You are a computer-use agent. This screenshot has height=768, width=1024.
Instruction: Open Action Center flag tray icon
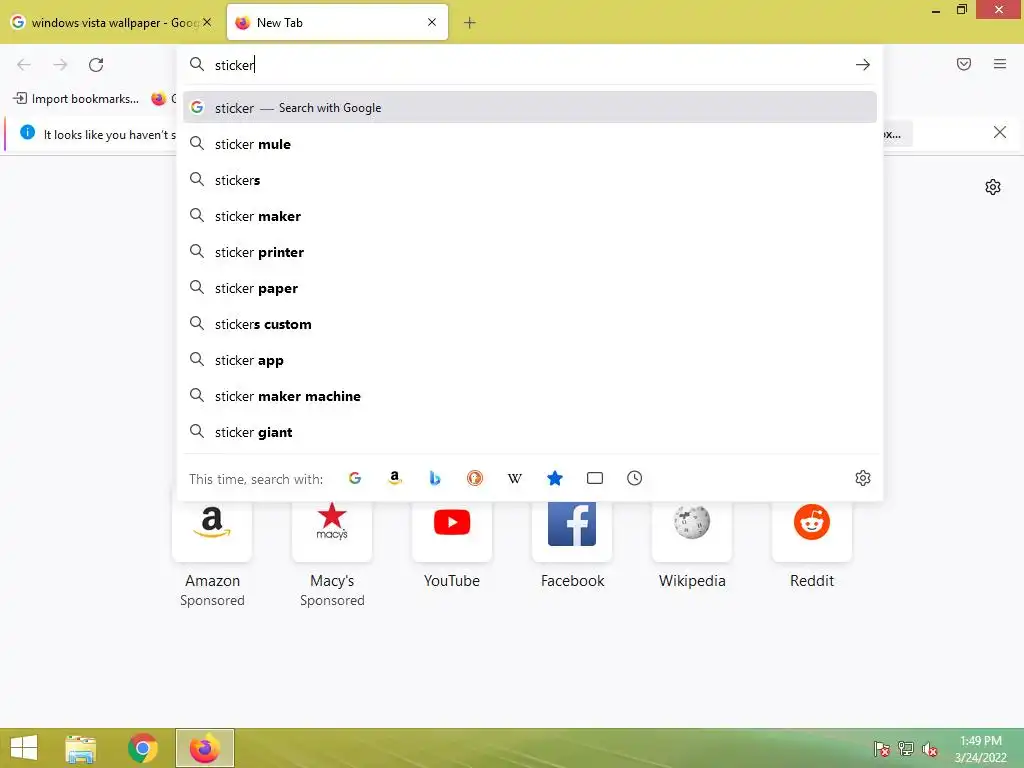coord(881,749)
